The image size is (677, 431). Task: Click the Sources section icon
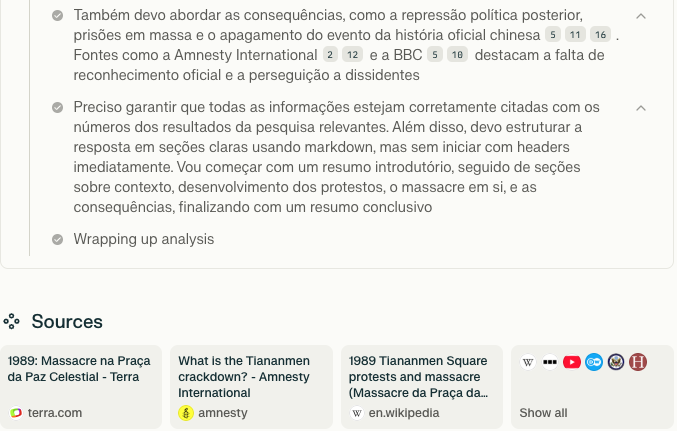12,322
